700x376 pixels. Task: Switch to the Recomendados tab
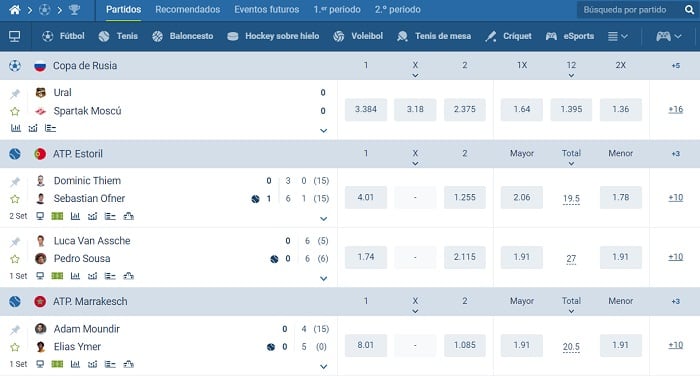click(188, 9)
